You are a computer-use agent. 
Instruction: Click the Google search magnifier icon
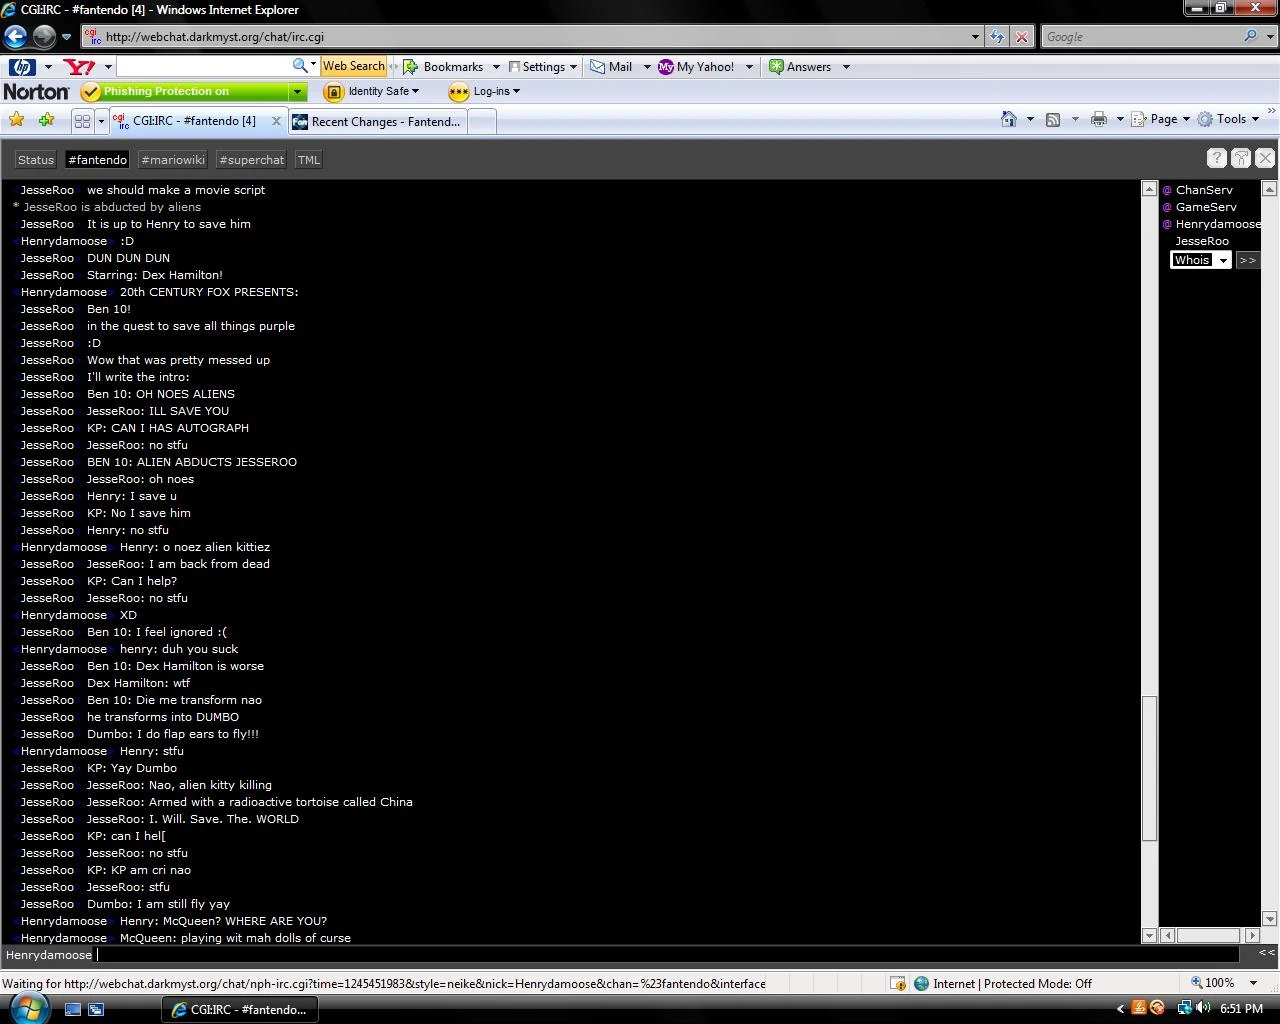[x=1250, y=36]
